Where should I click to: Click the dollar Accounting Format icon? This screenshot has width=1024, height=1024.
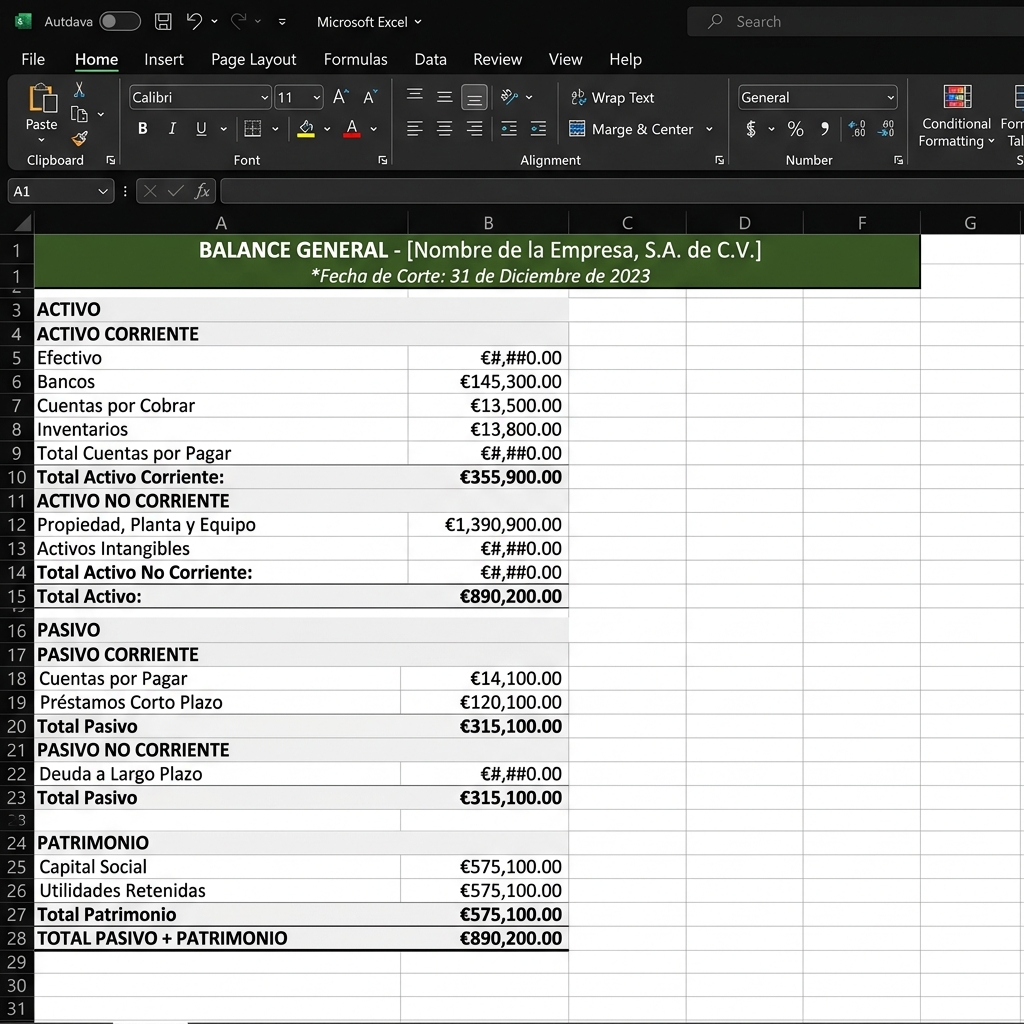(751, 129)
